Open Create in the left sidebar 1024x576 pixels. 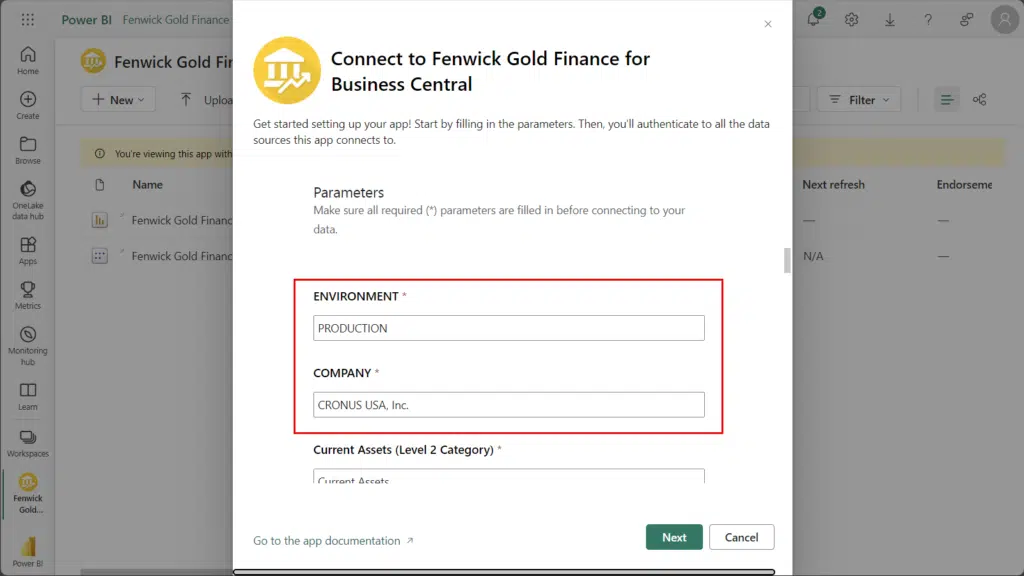point(27,105)
